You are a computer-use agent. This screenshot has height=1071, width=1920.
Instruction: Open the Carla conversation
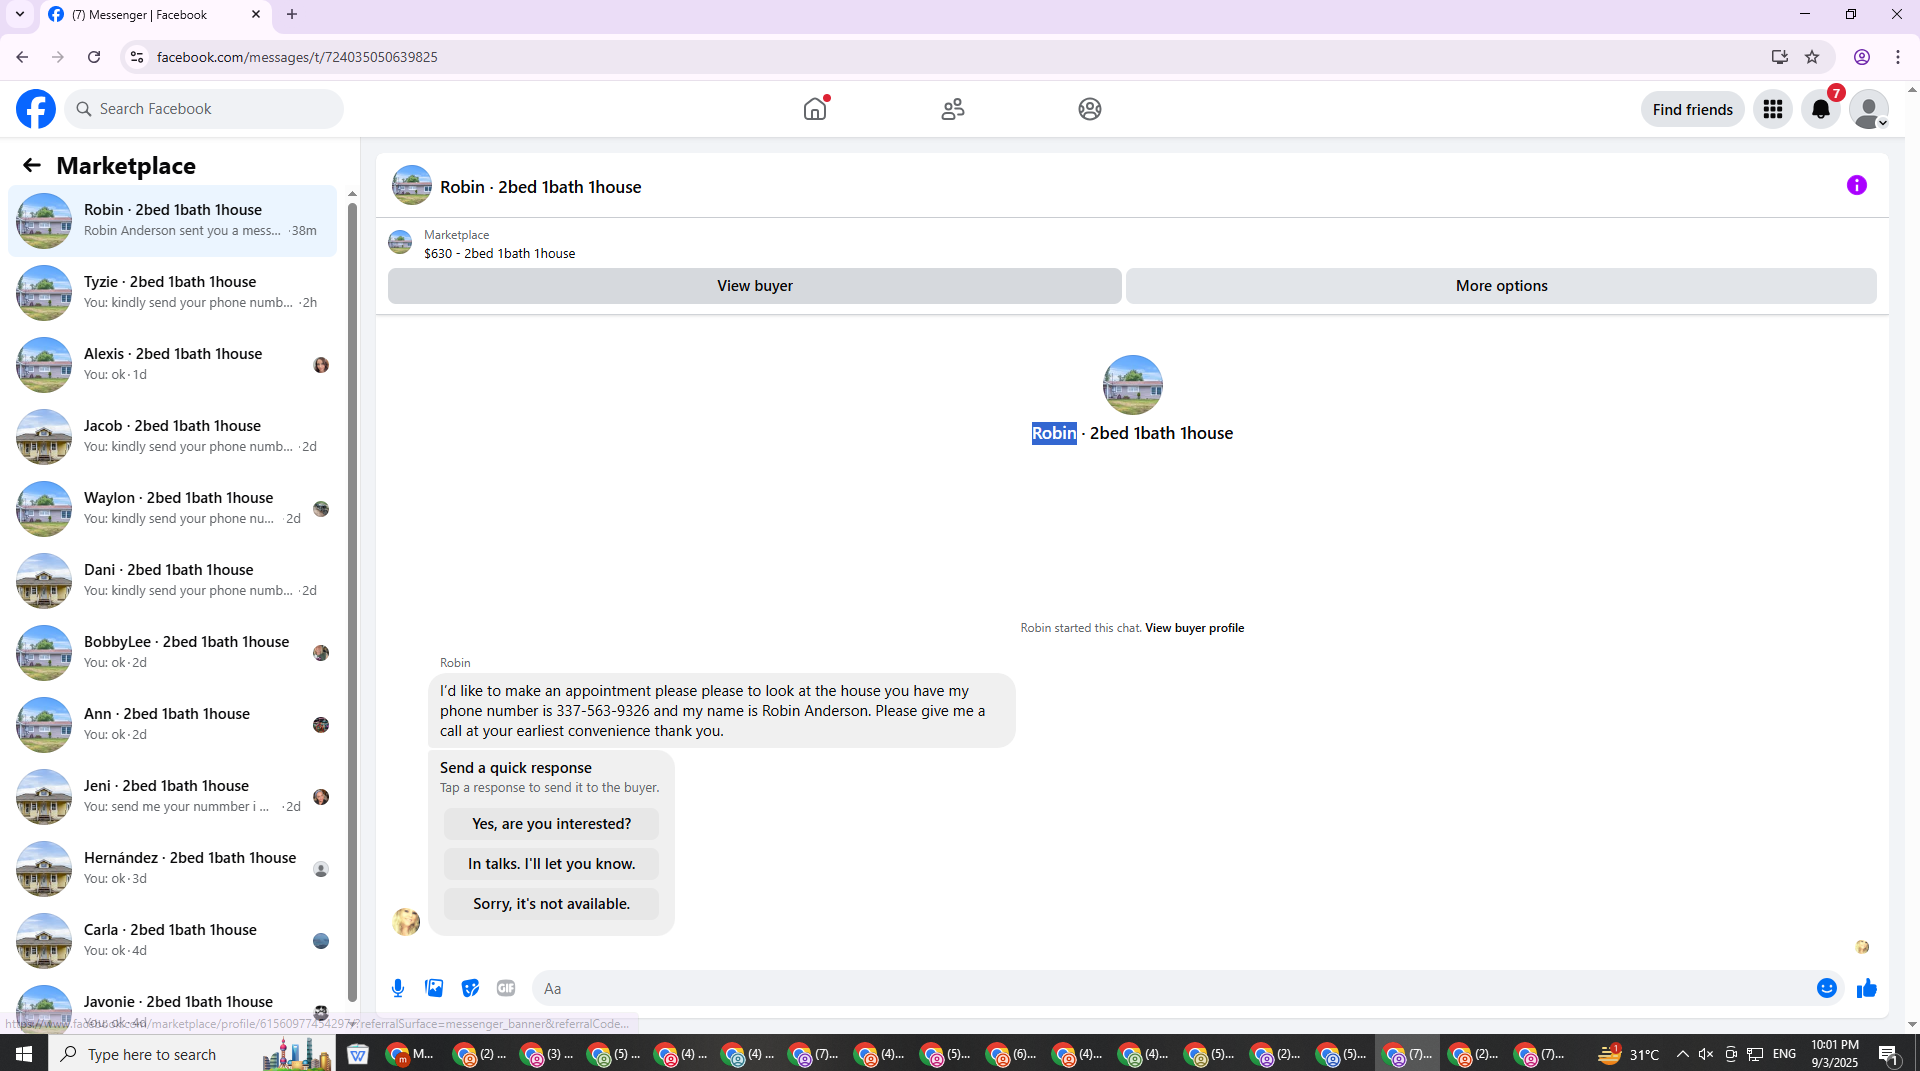[172, 940]
